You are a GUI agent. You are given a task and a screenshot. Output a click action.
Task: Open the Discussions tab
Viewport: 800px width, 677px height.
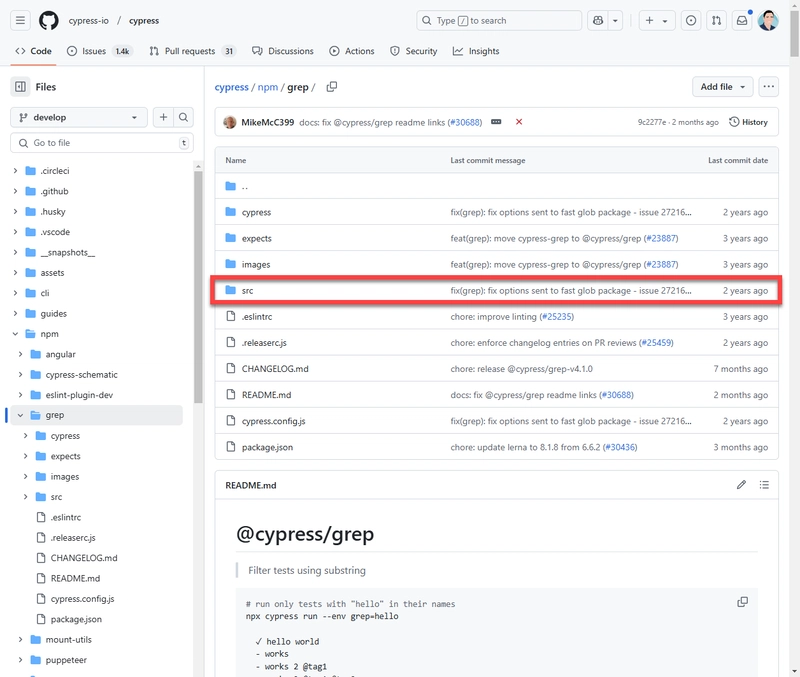pyautogui.click(x=283, y=51)
